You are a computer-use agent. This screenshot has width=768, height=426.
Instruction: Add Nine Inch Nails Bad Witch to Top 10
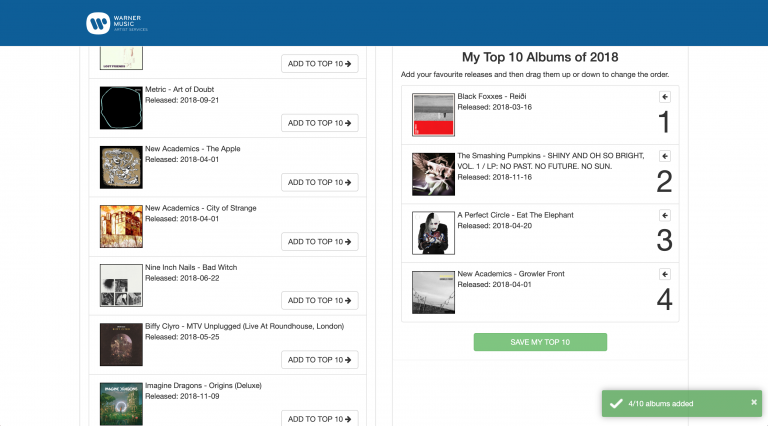[319, 300]
